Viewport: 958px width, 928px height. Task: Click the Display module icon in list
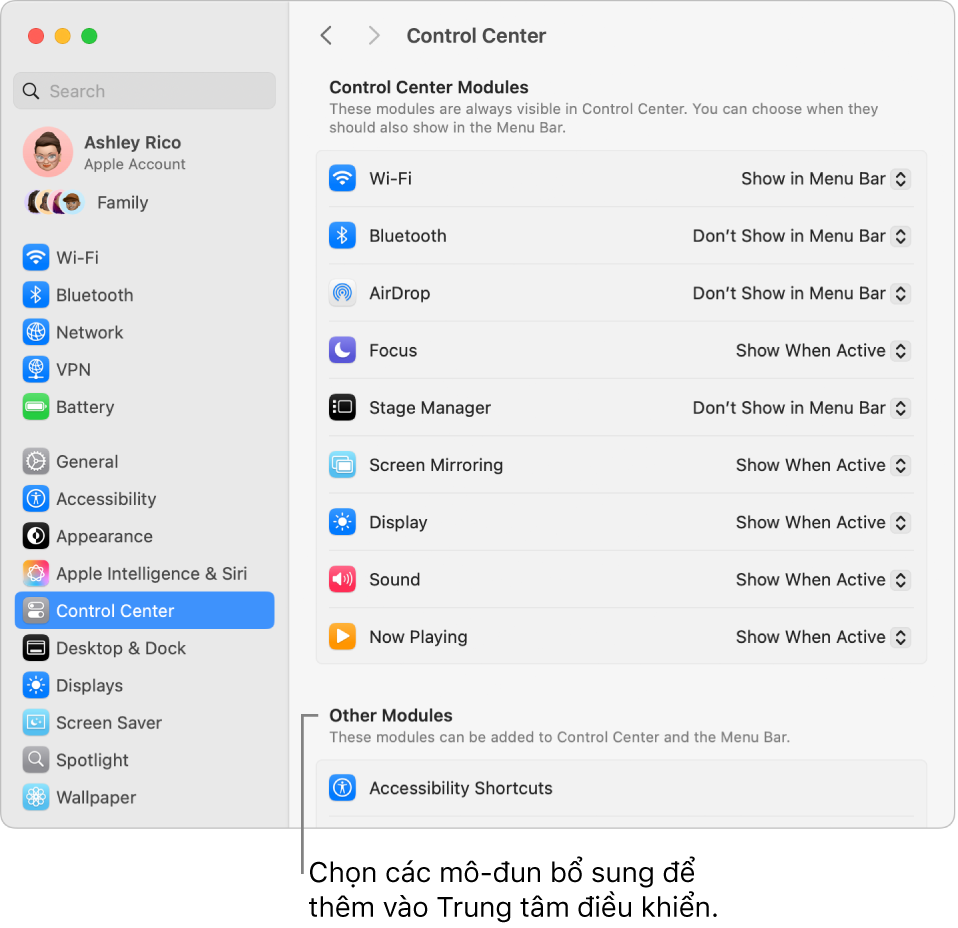342,522
